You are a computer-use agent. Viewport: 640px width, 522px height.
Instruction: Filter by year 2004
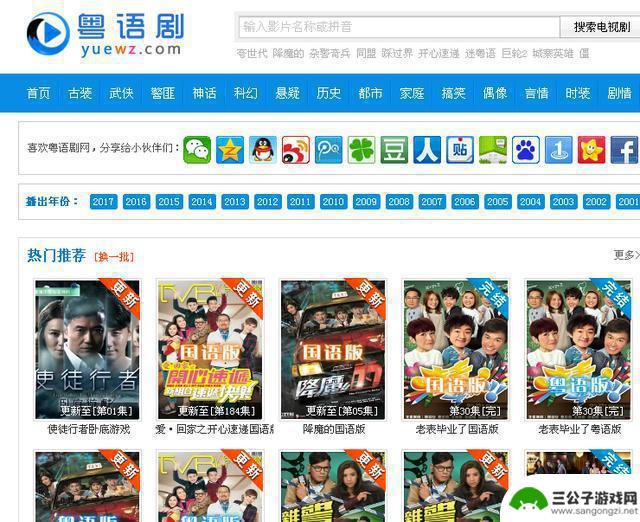[531, 201]
